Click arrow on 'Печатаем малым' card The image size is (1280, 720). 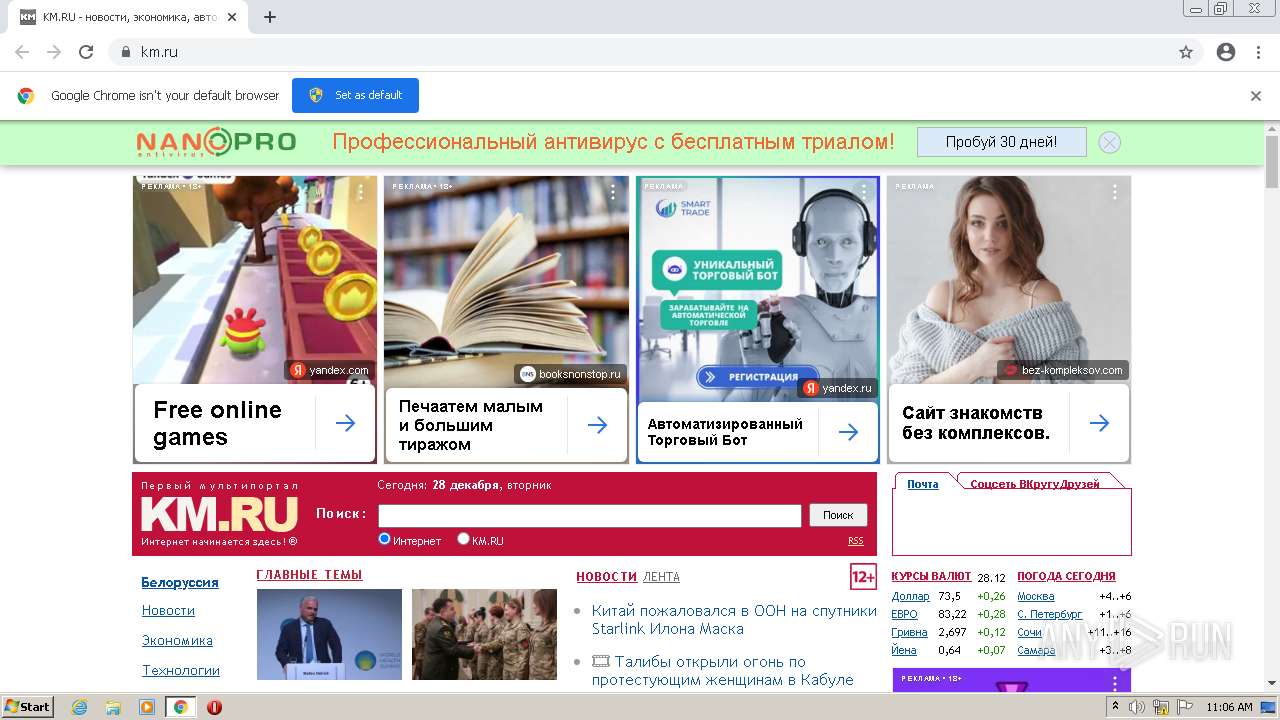coord(597,425)
